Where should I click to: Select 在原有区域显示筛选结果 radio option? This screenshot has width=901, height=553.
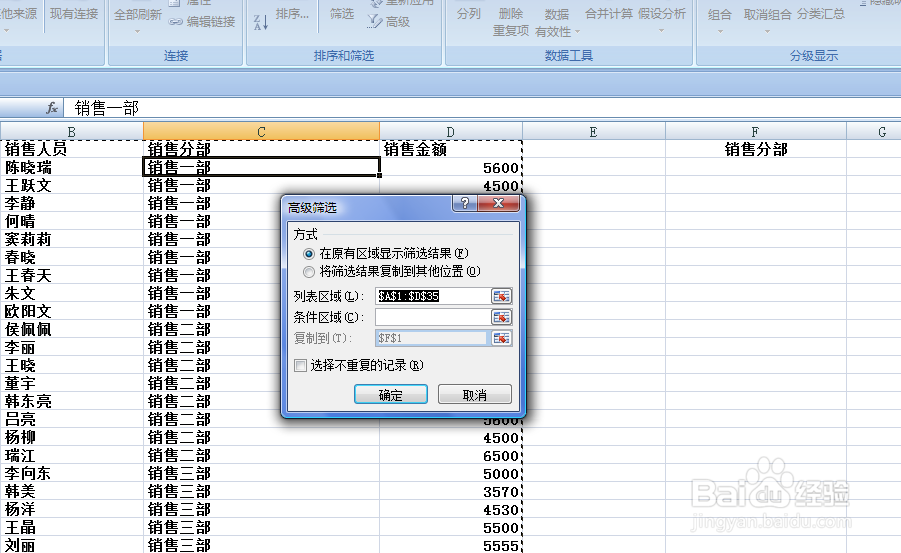click(x=309, y=254)
